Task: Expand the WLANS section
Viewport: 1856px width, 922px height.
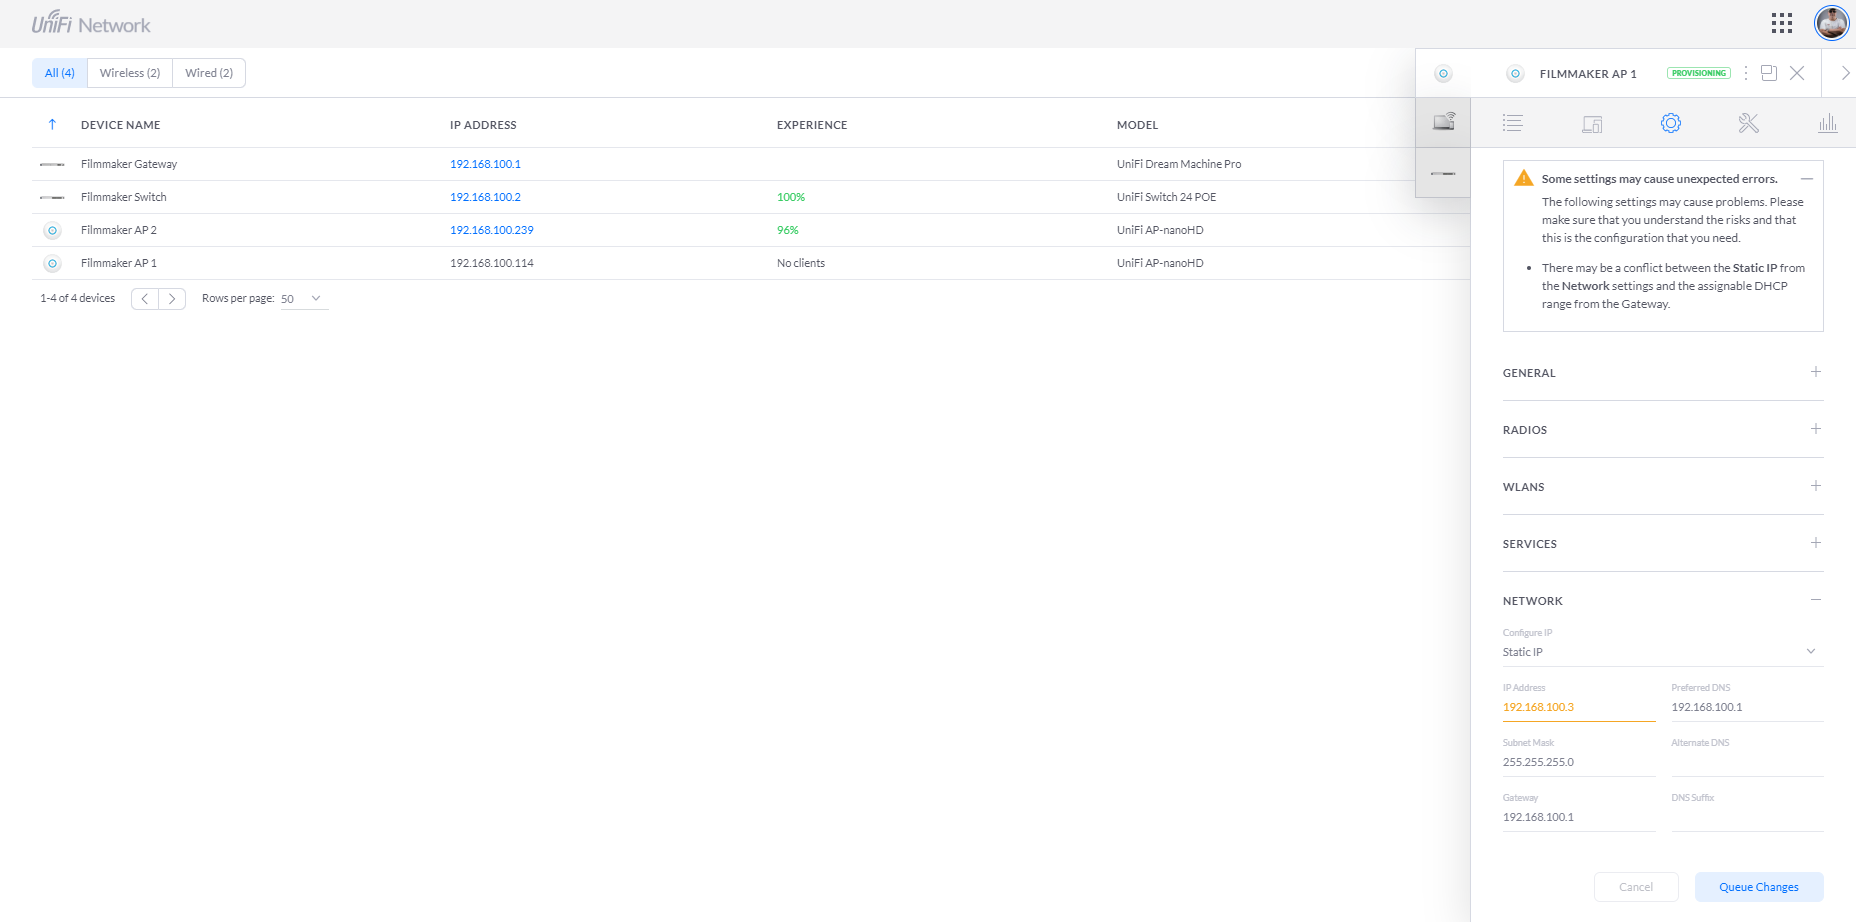Action: (1816, 486)
